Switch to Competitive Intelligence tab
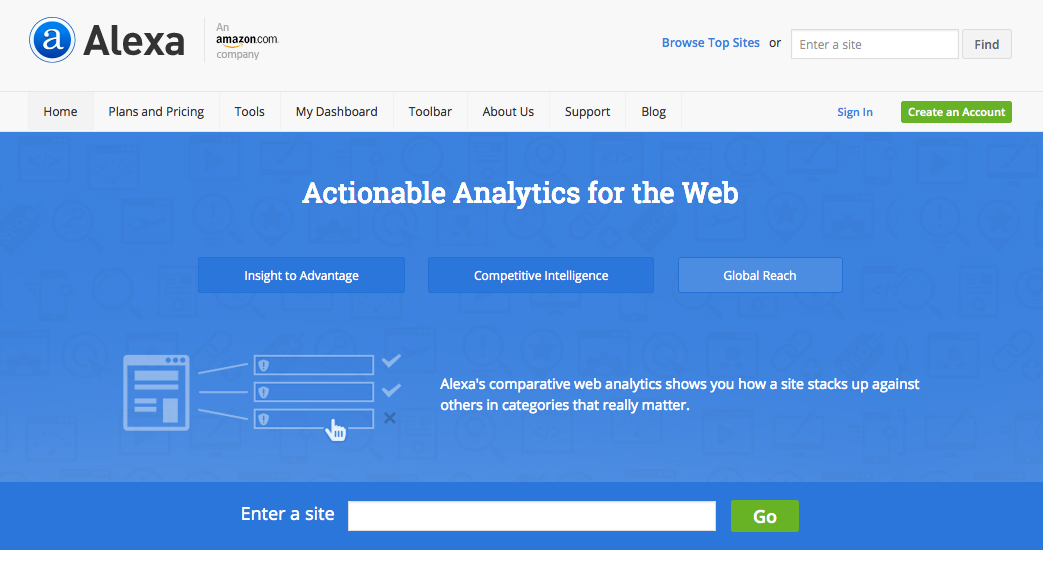1043x580 pixels. tap(541, 275)
